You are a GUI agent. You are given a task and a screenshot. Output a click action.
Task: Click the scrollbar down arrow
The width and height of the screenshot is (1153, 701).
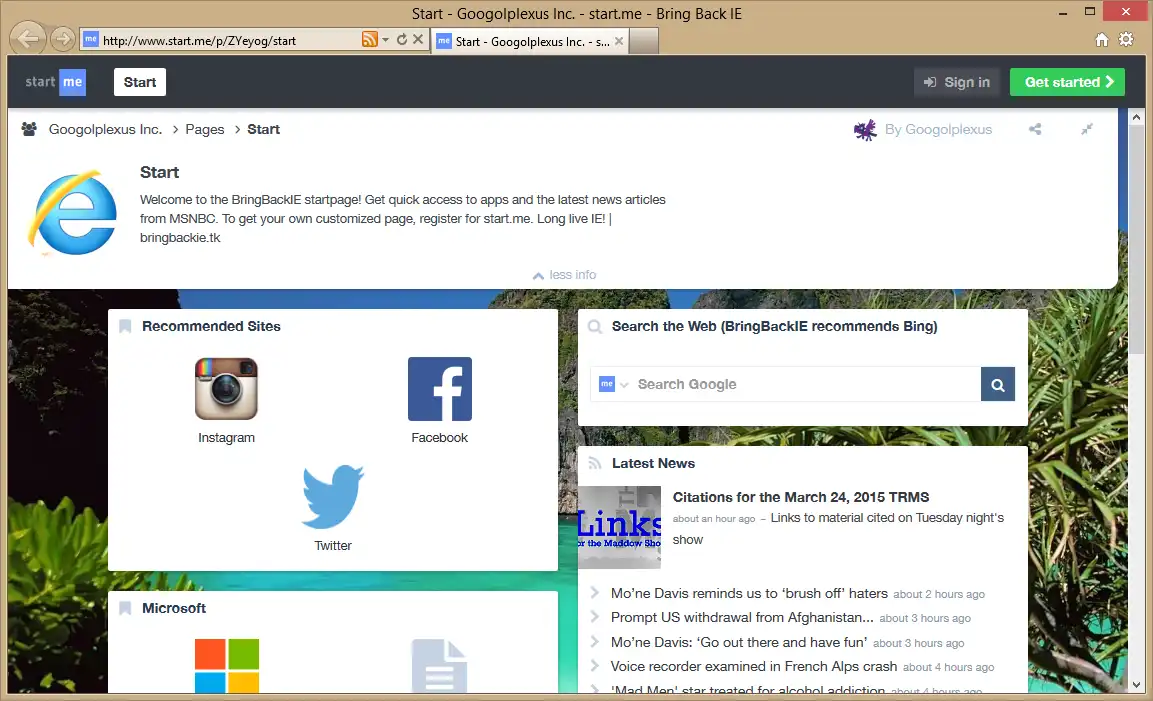[x=1136, y=684]
